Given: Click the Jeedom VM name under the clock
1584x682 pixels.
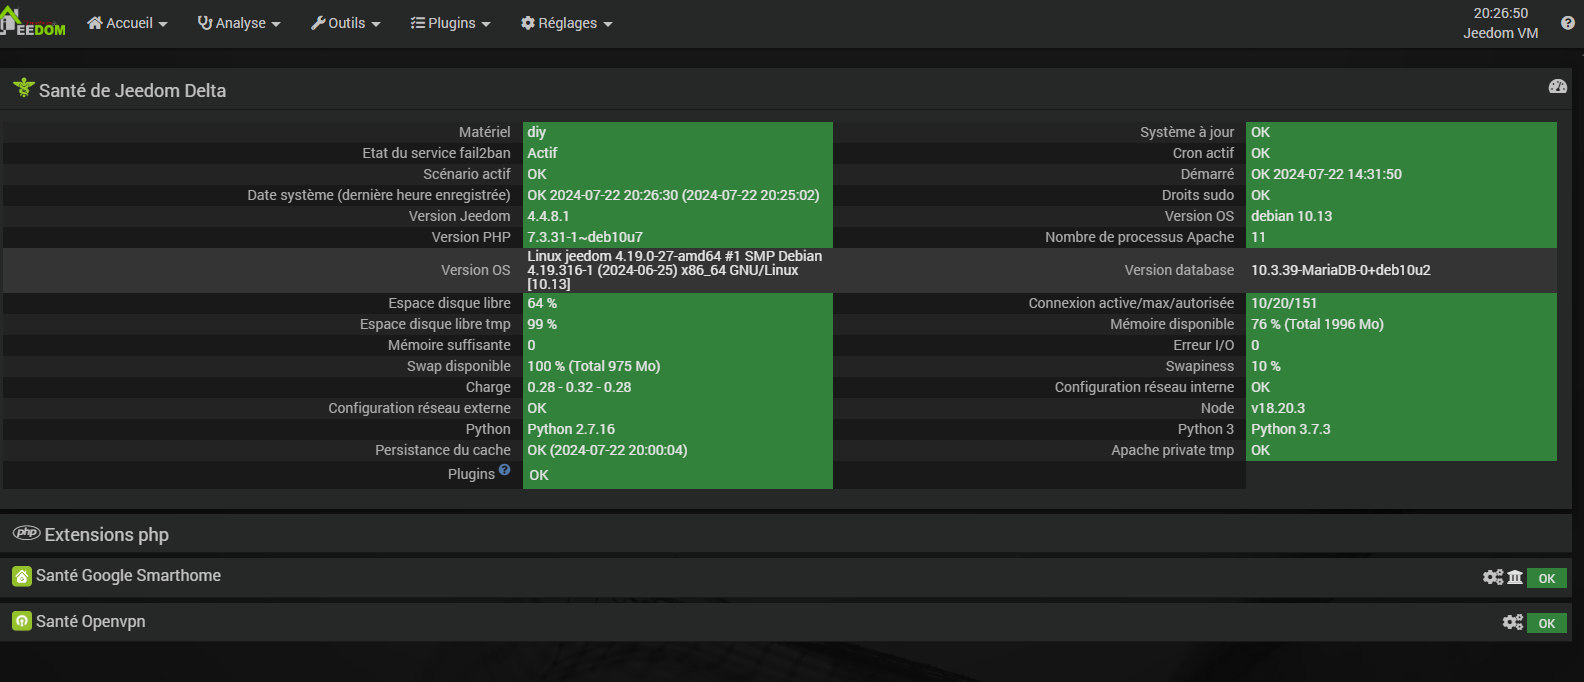Looking at the screenshot, I should coord(1501,33).
